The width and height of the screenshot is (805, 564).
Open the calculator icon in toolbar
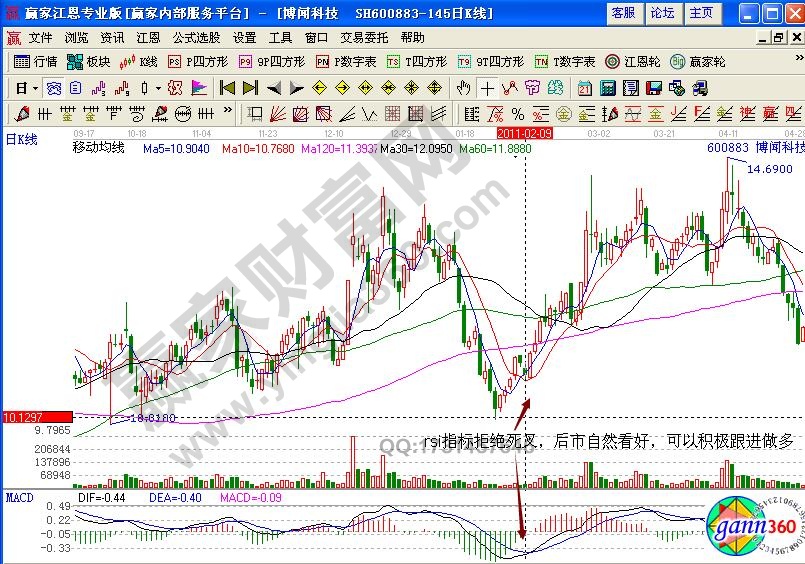(x=607, y=88)
